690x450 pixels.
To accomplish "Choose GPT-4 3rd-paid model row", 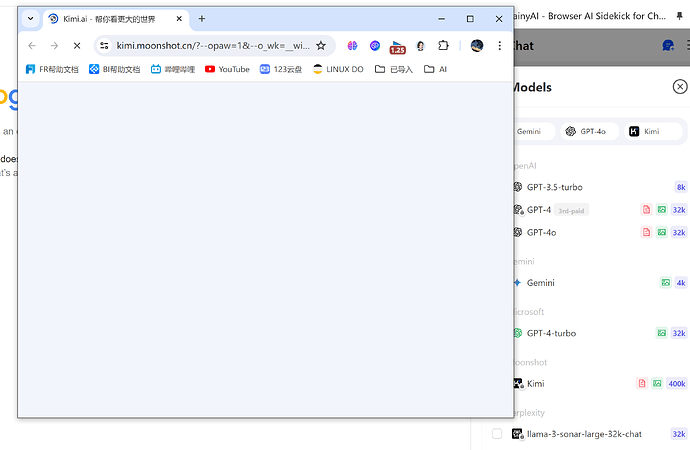I will pyautogui.click(x=601, y=210).
